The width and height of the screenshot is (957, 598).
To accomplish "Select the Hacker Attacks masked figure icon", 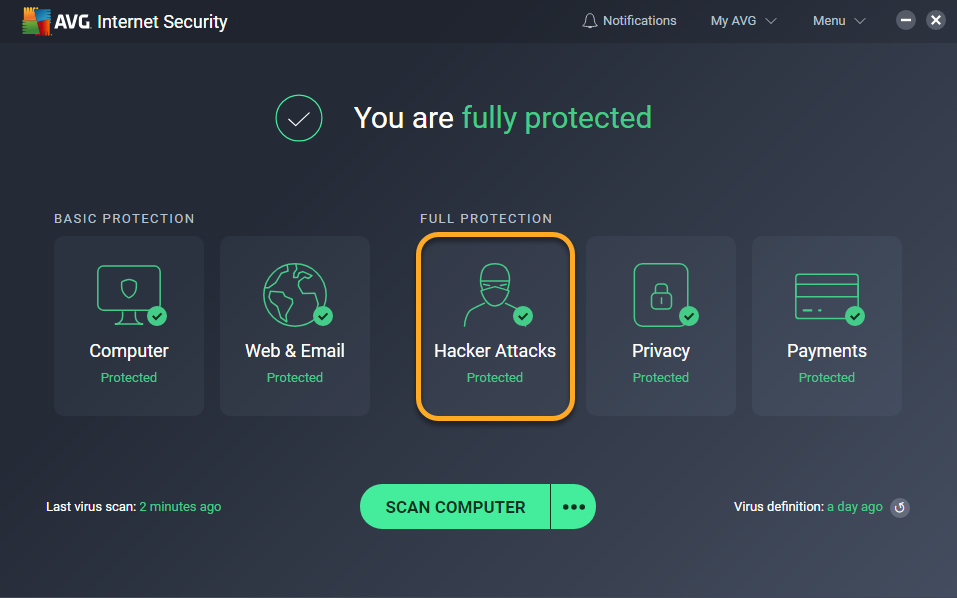I will tap(496, 295).
